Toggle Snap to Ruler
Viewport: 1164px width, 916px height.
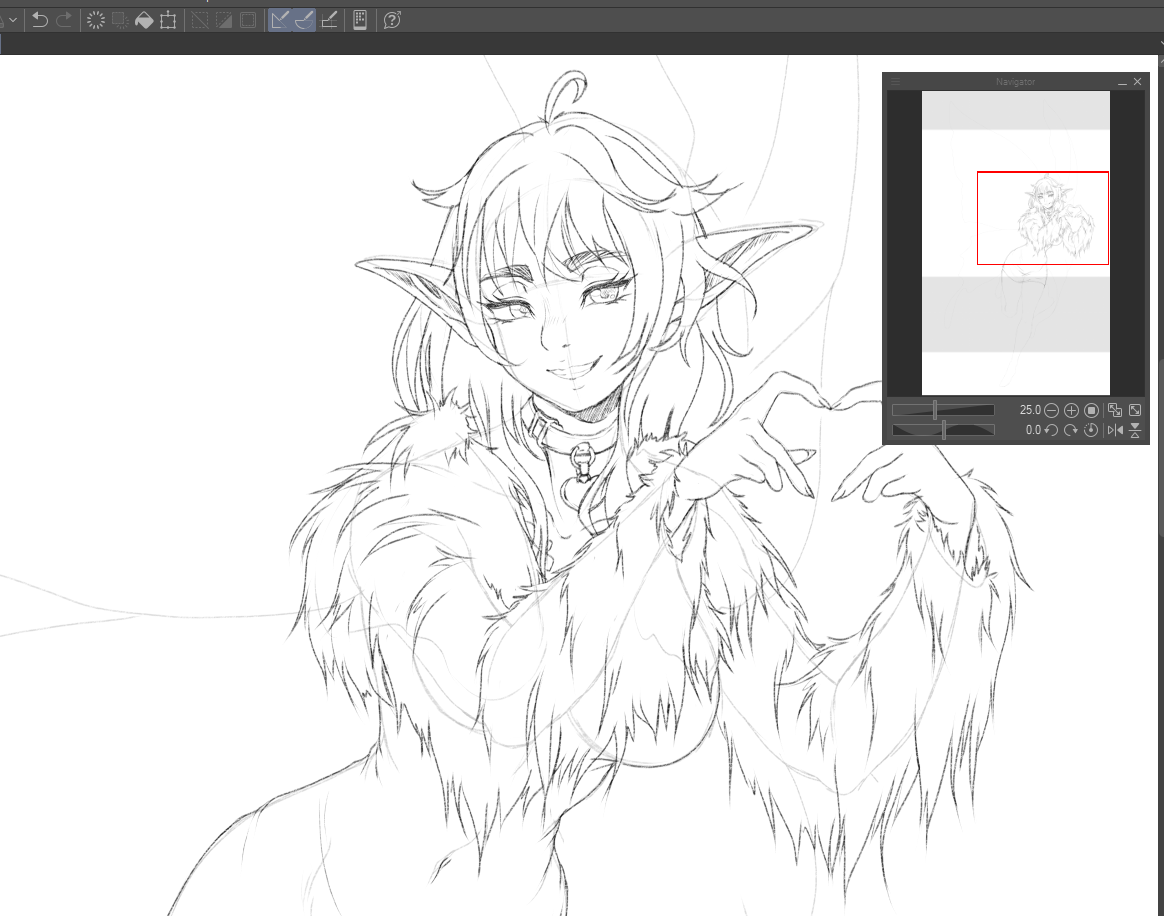(x=280, y=19)
